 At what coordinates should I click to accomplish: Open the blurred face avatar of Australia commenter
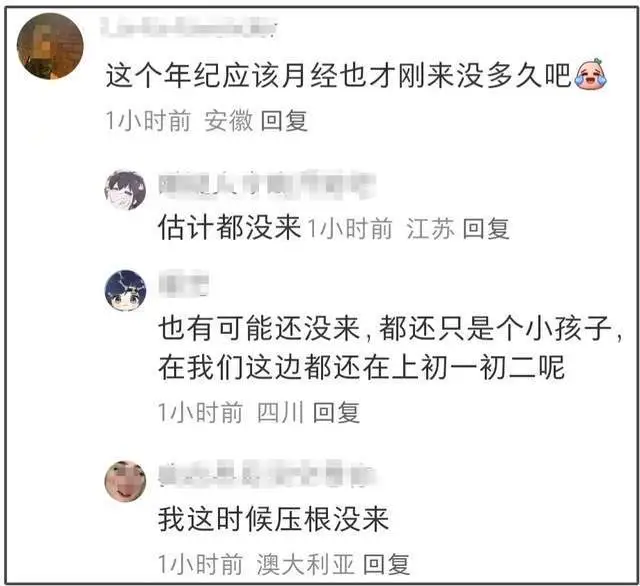click(x=125, y=481)
